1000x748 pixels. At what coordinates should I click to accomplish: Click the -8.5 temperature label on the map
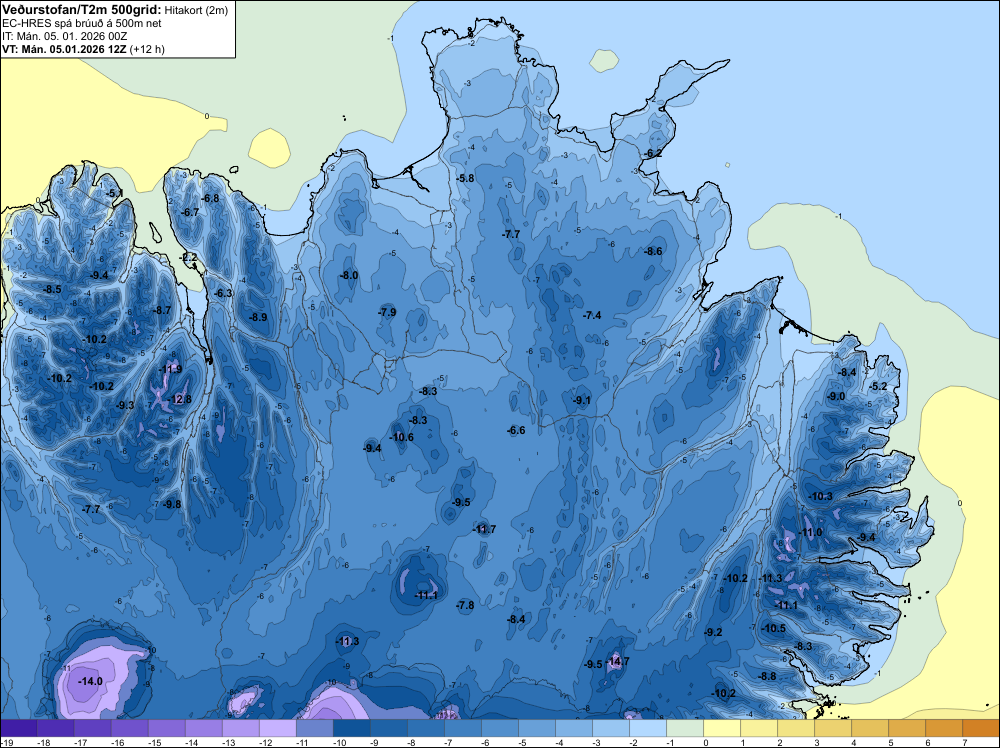pyautogui.click(x=52, y=289)
